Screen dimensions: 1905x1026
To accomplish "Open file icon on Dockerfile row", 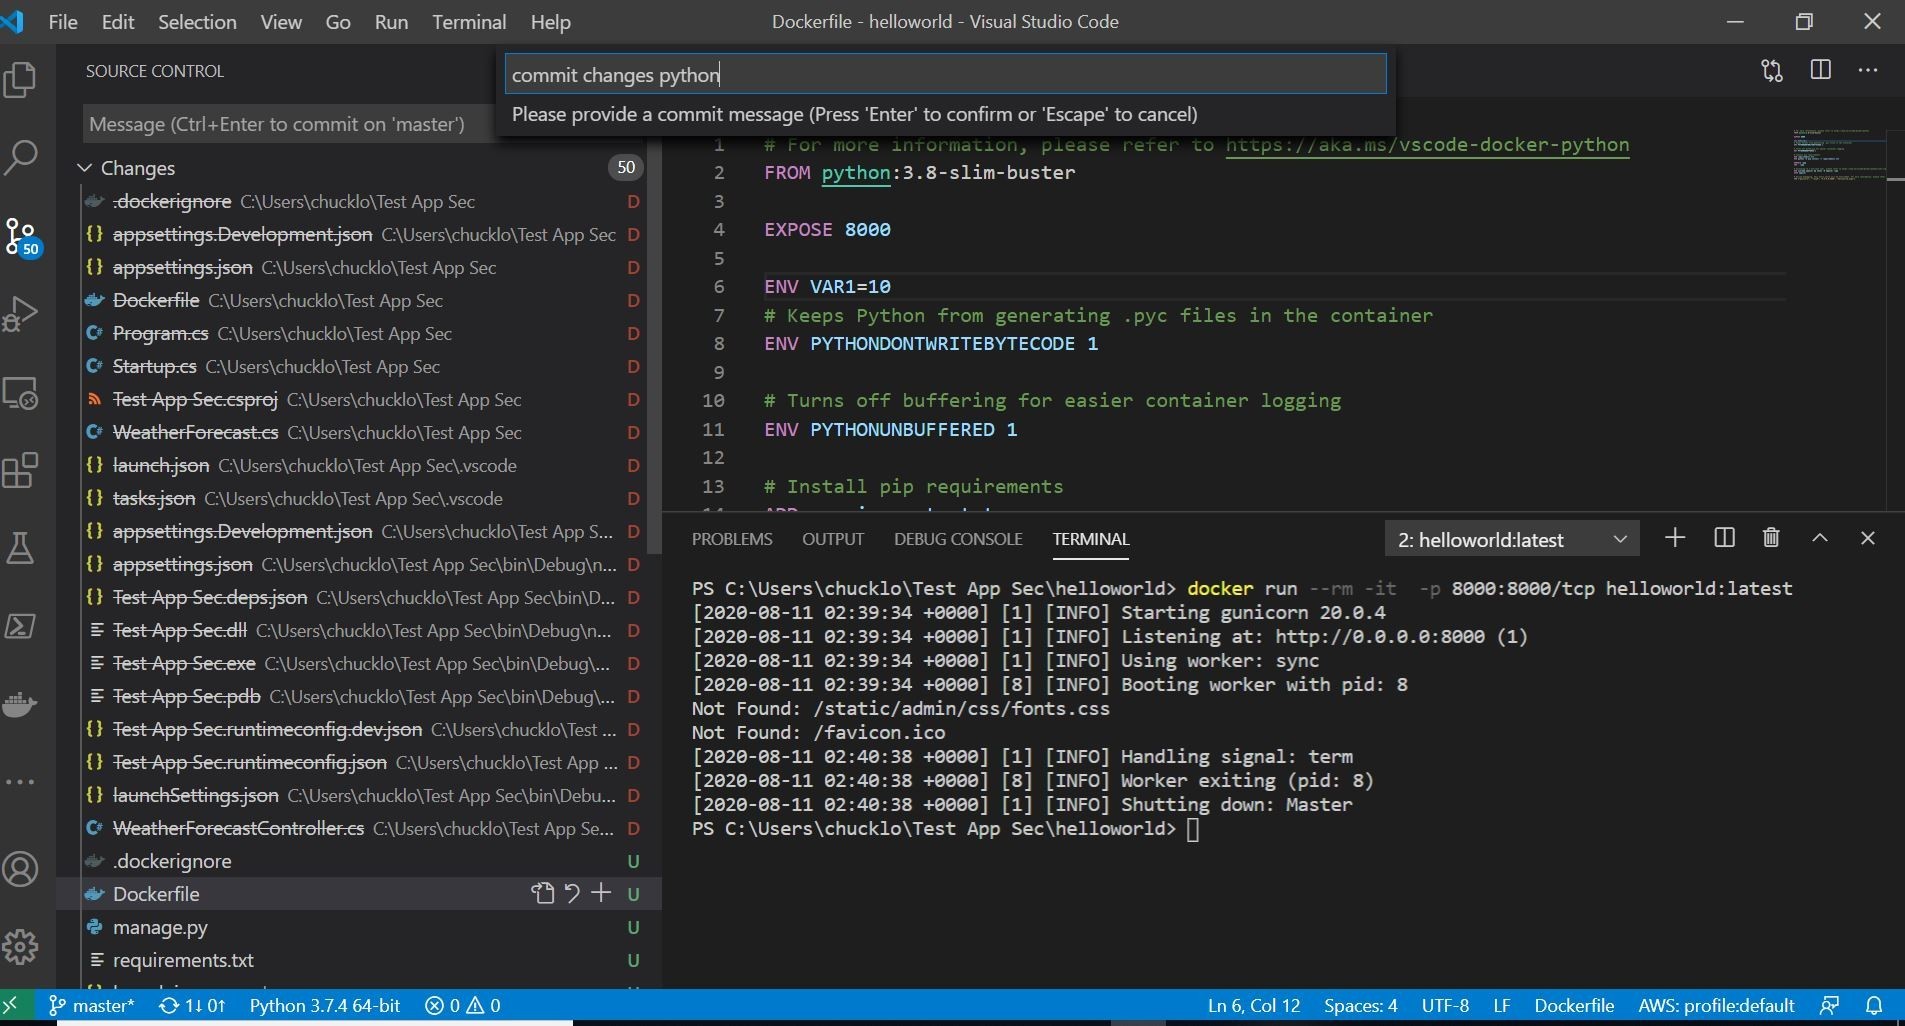I will (543, 894).
